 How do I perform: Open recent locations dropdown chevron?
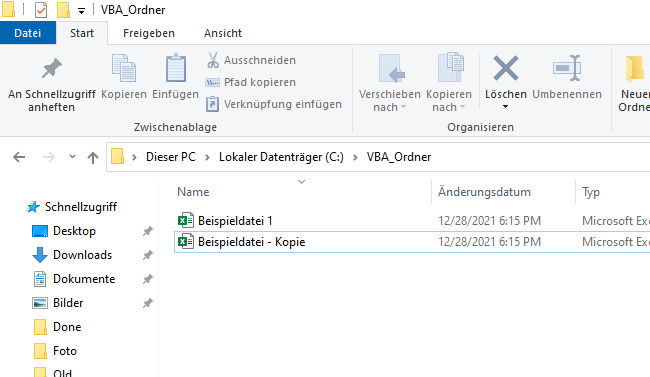73,156
